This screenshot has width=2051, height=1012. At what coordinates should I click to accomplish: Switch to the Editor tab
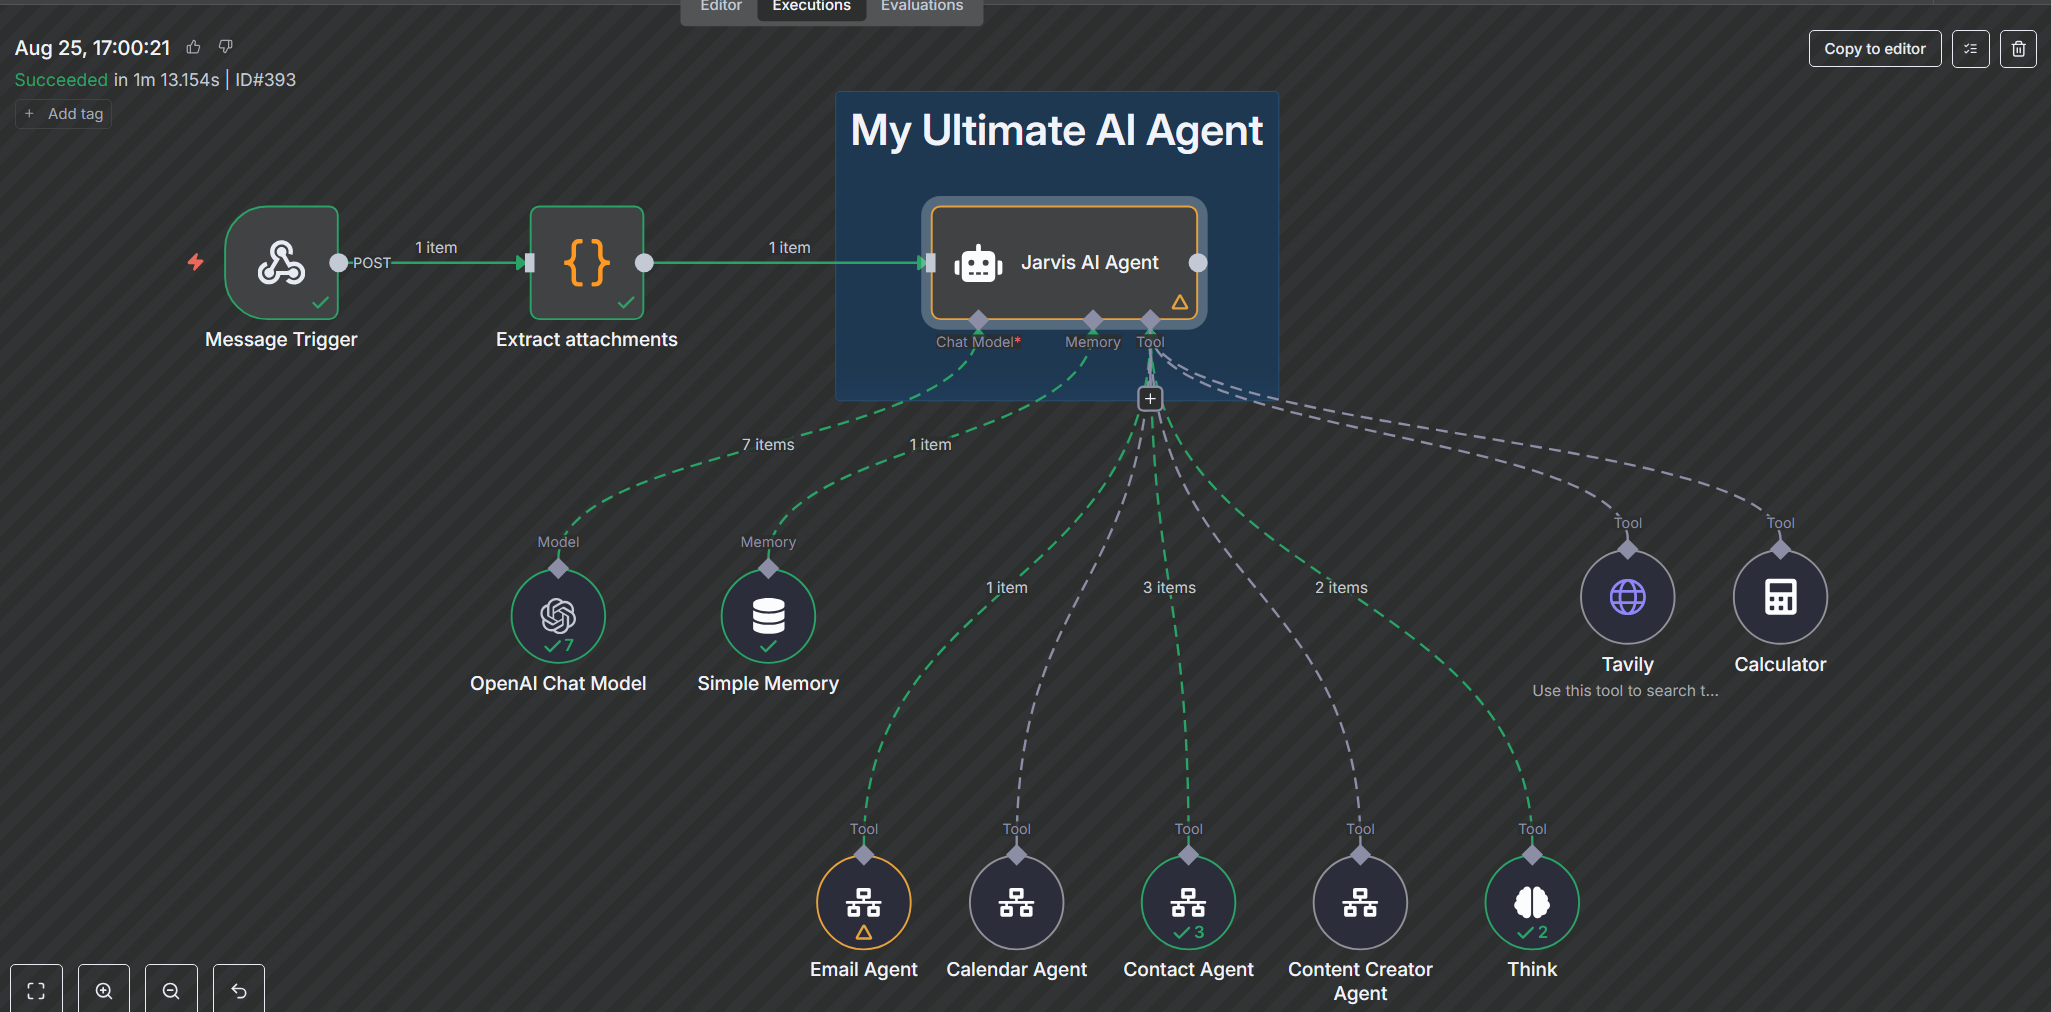click(x=719, y=6)
